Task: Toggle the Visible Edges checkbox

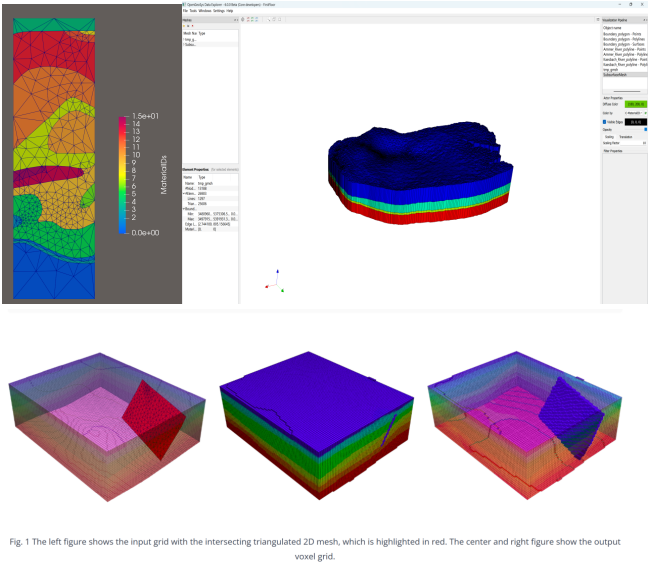Action: click(605, 122)
